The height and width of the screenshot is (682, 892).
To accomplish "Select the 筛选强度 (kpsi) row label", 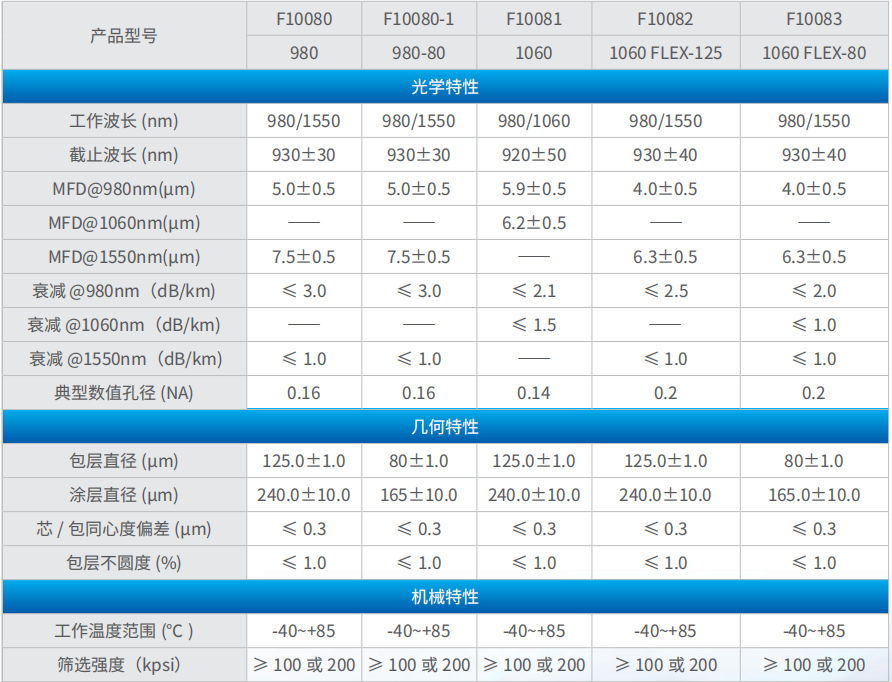I will 124,664.
